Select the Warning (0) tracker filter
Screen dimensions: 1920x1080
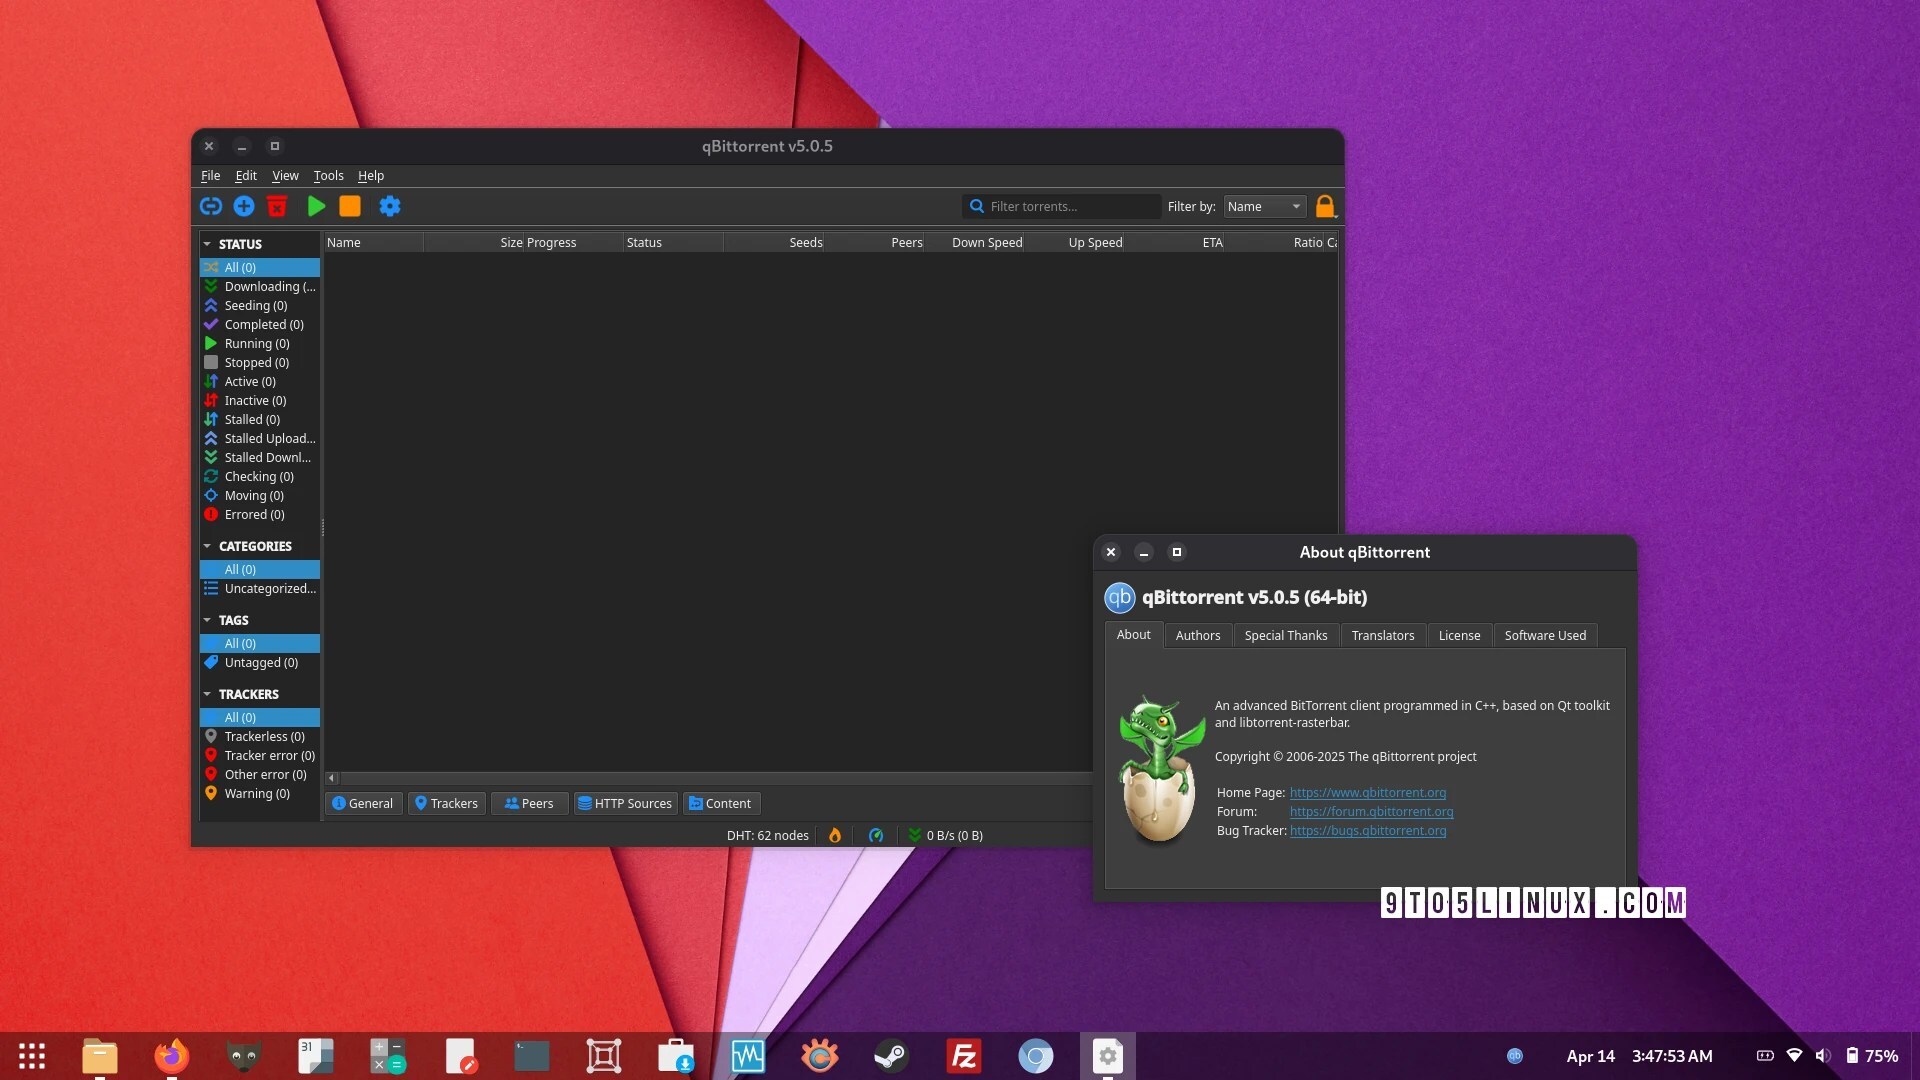click(x=260, y=793)
